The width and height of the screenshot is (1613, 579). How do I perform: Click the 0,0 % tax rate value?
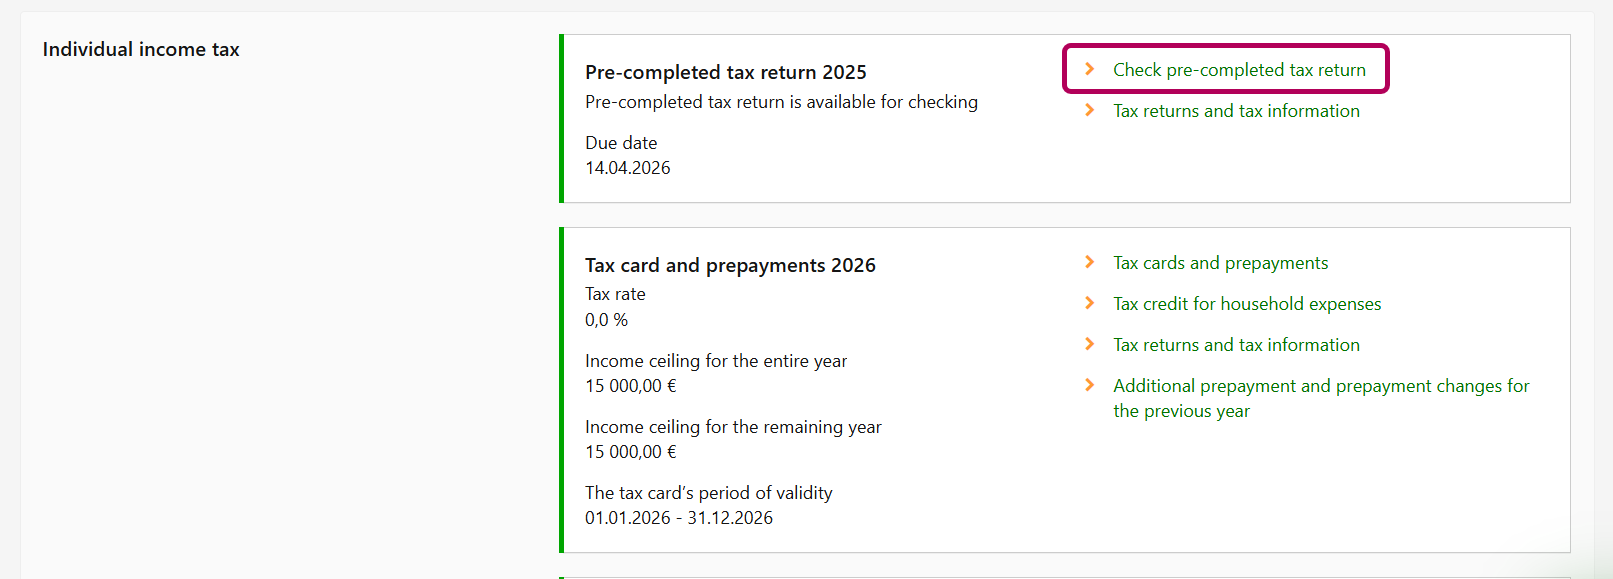606,320
